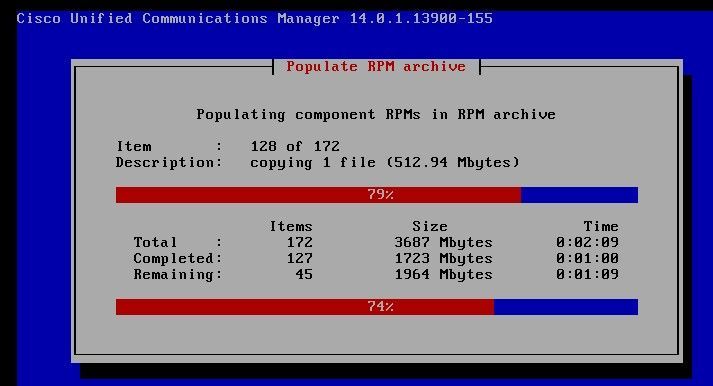Click the 'Time' column header
713x386 pixels.
tap(601, 226)
